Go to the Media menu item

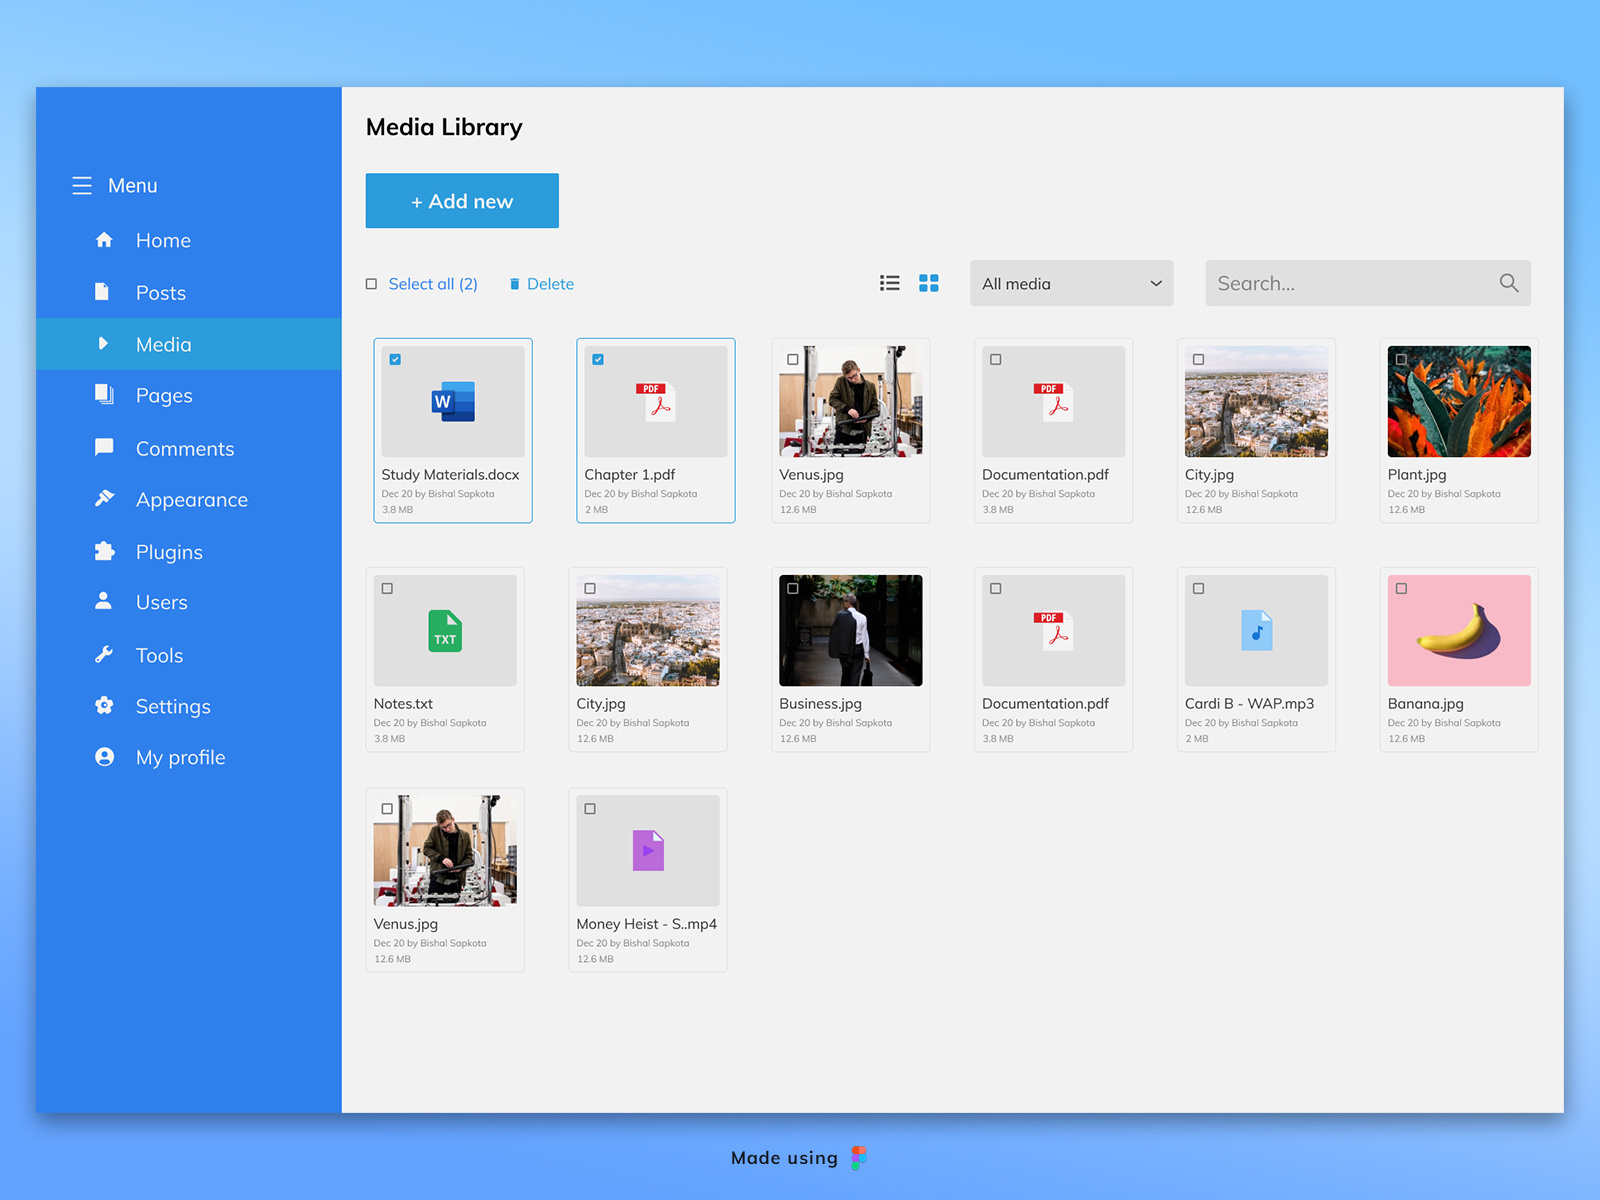(163, 344)
